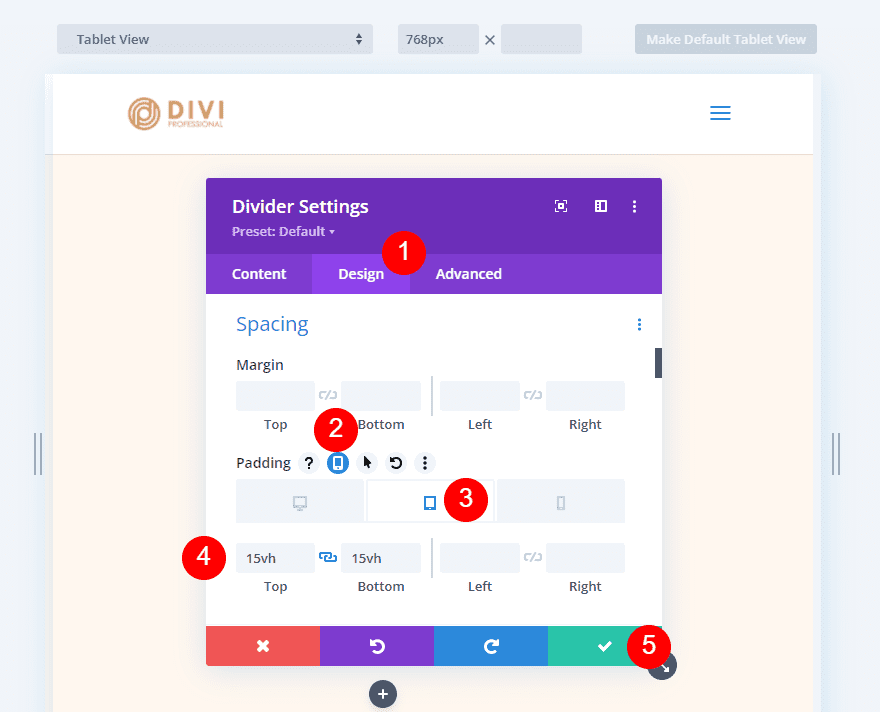Link Left and Right margin values
The height and width of the screenshot is (712, 880).
point(533,395)
